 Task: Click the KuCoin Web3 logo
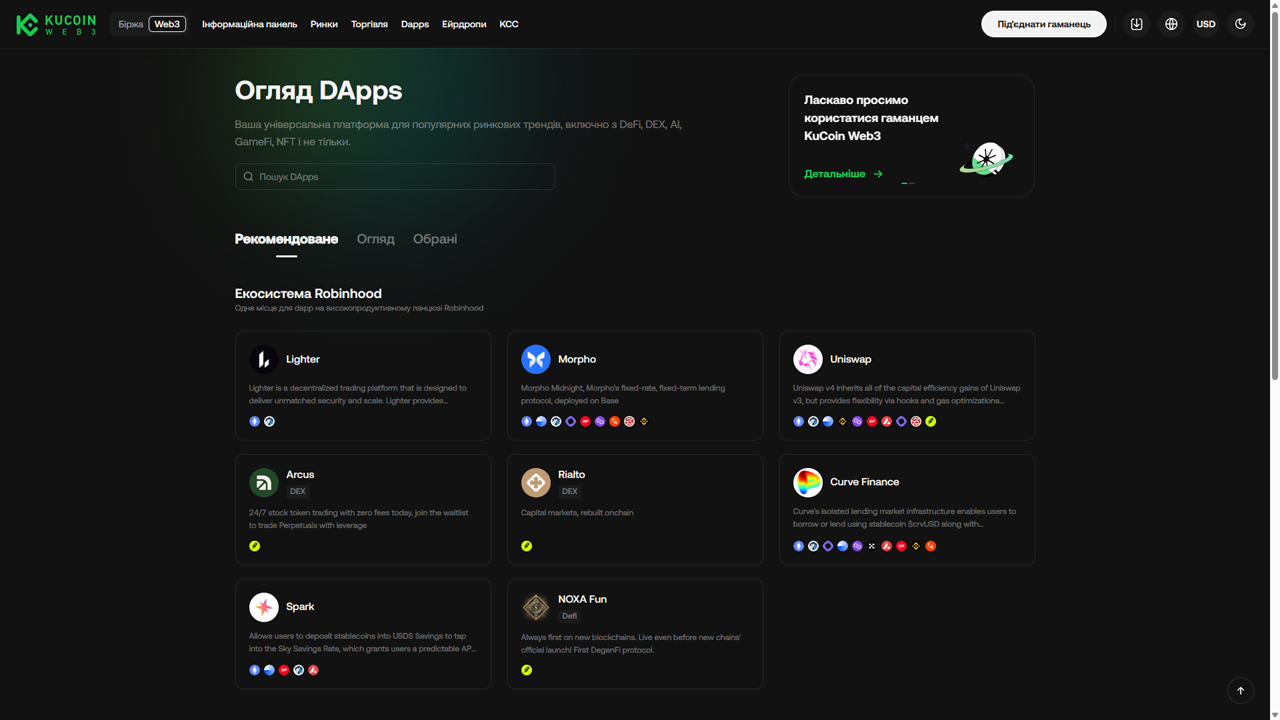pyautogui.click(x=56, y=24)
